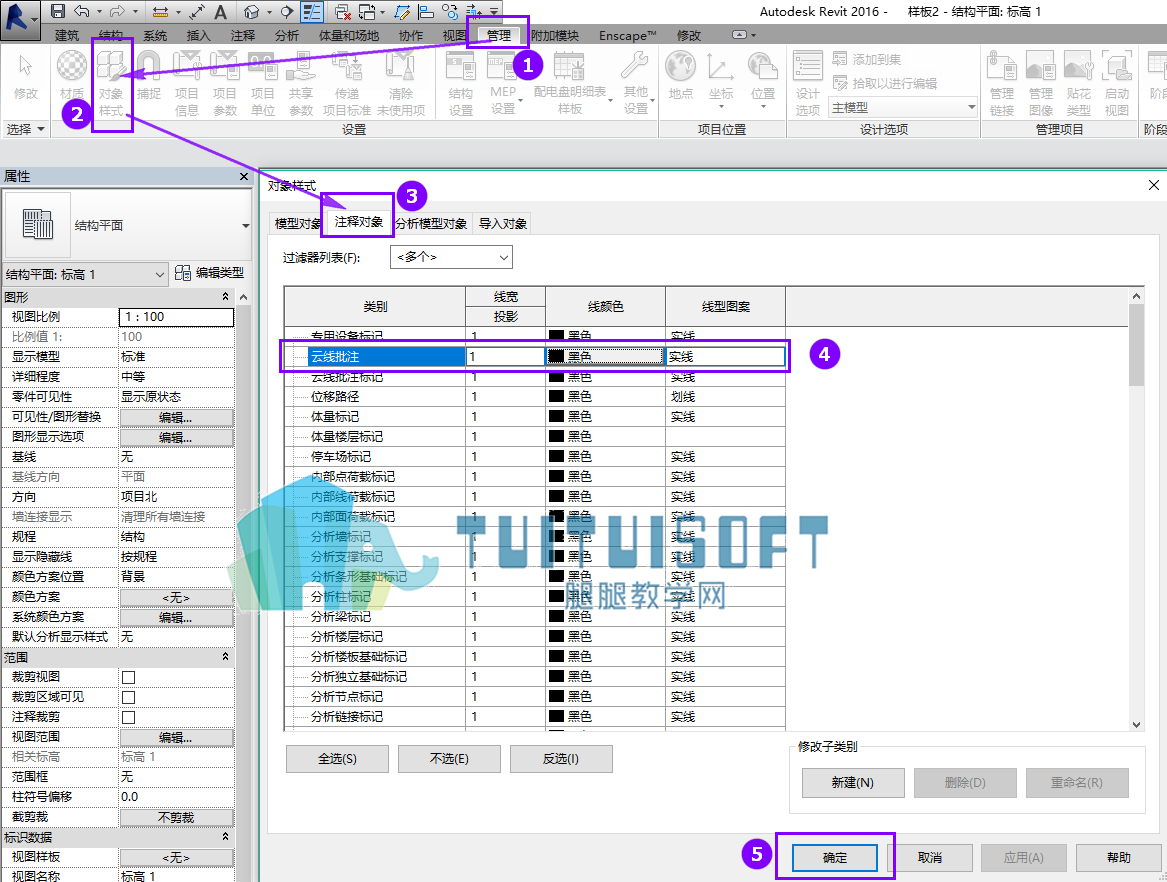Expand the 结构平面: 标高 1 instance dropdown

click(x=85, y=275)
